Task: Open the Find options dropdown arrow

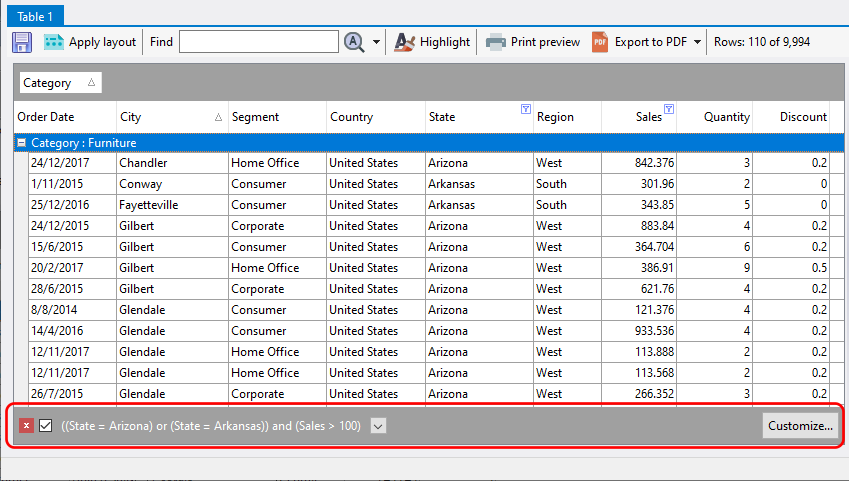Action: [x=377, y=42]
